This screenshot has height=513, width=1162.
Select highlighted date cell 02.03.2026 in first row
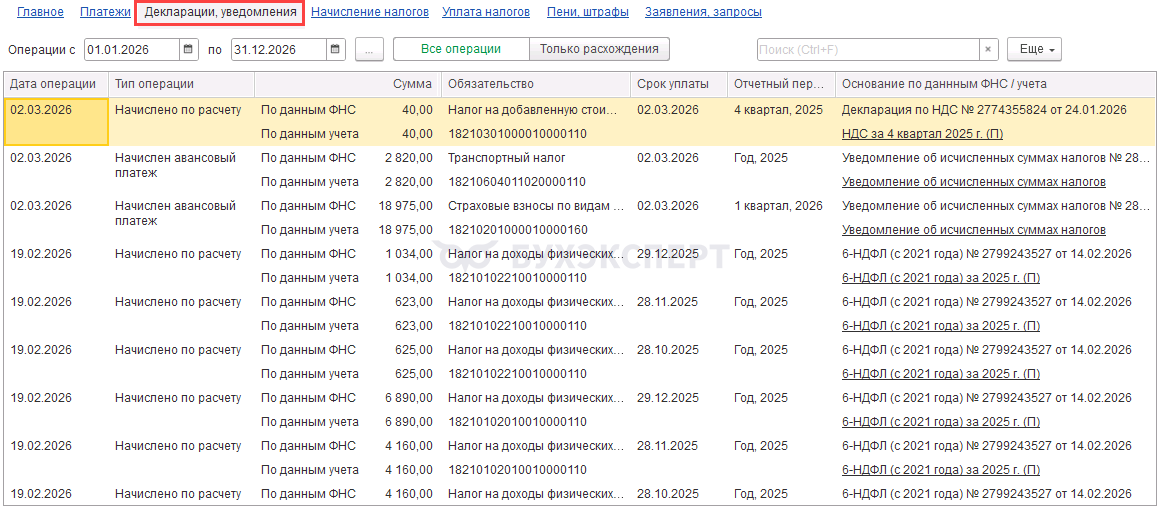tap(56, 122)
